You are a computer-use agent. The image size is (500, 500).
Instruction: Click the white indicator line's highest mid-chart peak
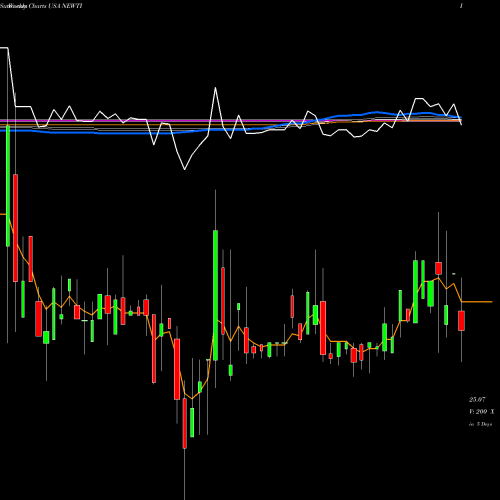coord(215,88)
